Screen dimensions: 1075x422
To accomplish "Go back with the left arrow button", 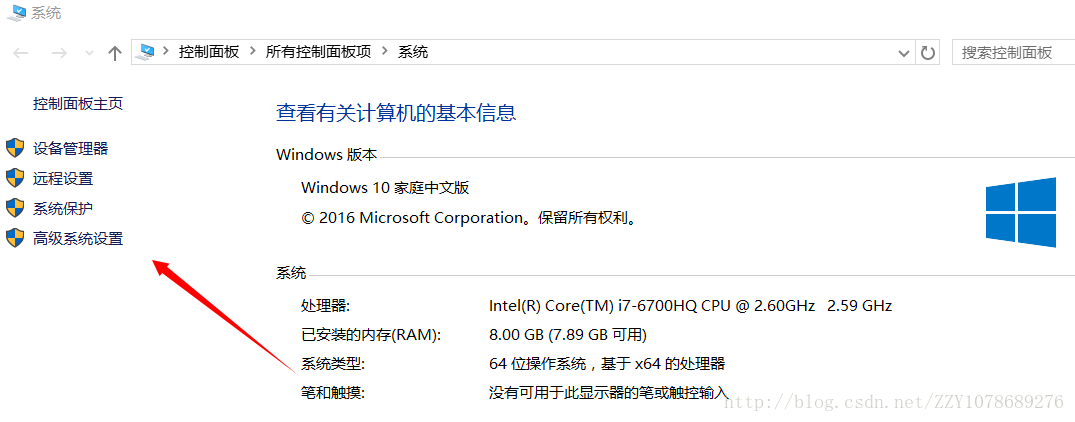I will click(x=21, y=53).
